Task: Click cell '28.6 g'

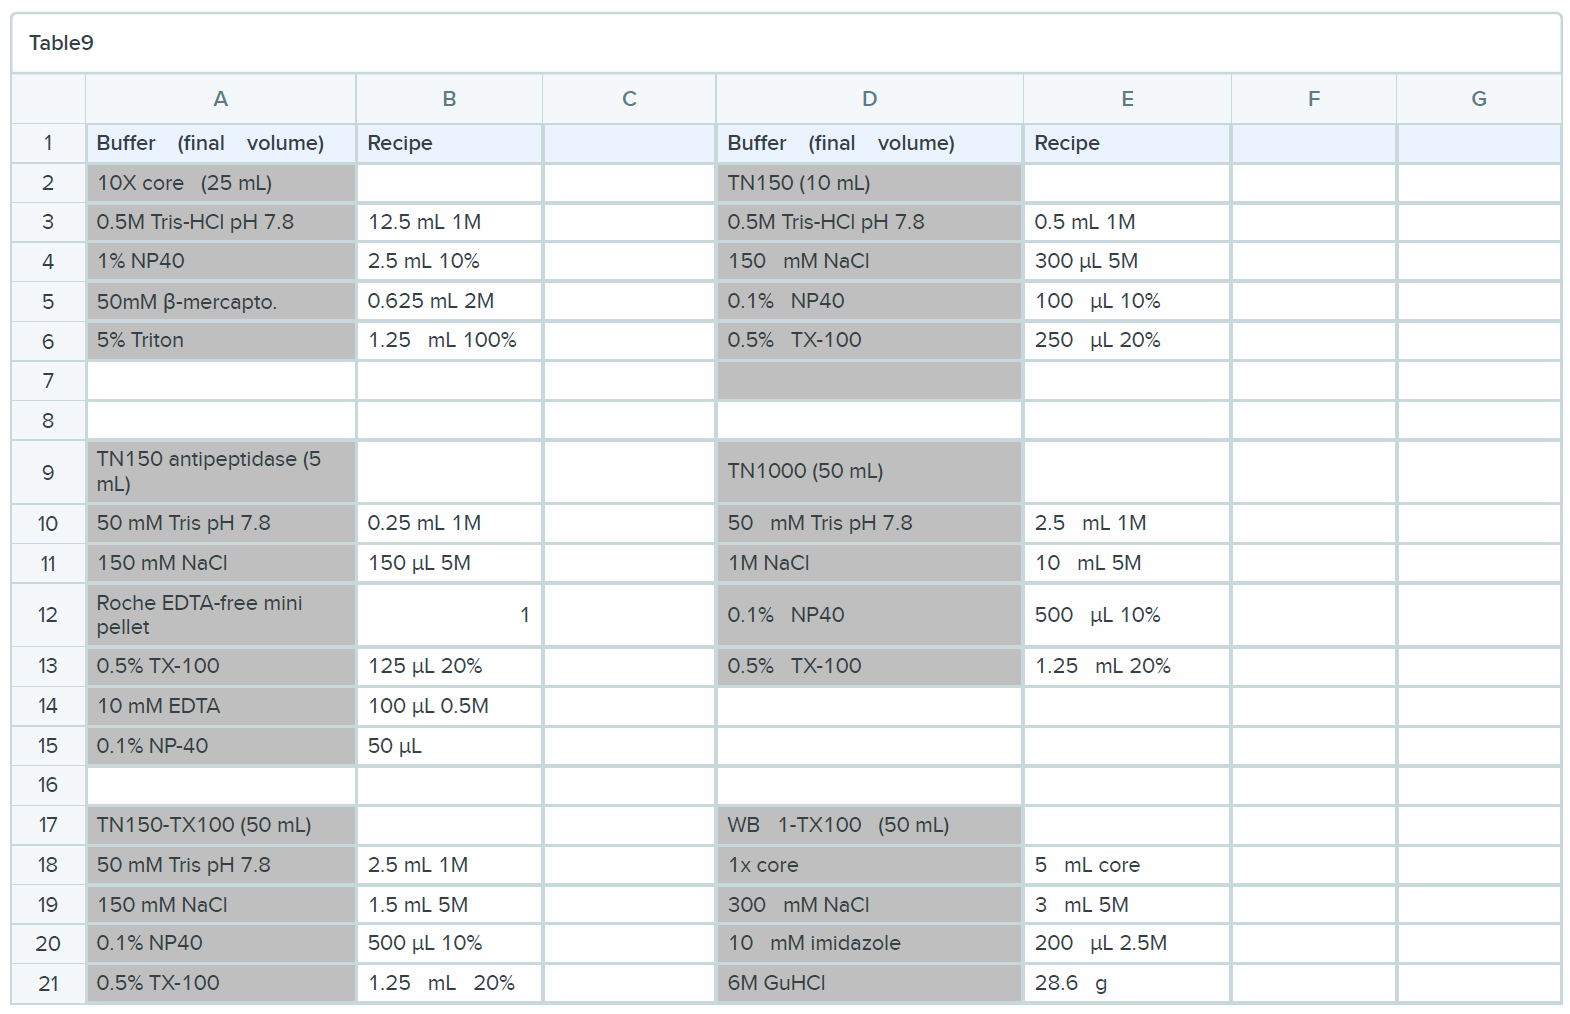Action: tap(1126, 983)
